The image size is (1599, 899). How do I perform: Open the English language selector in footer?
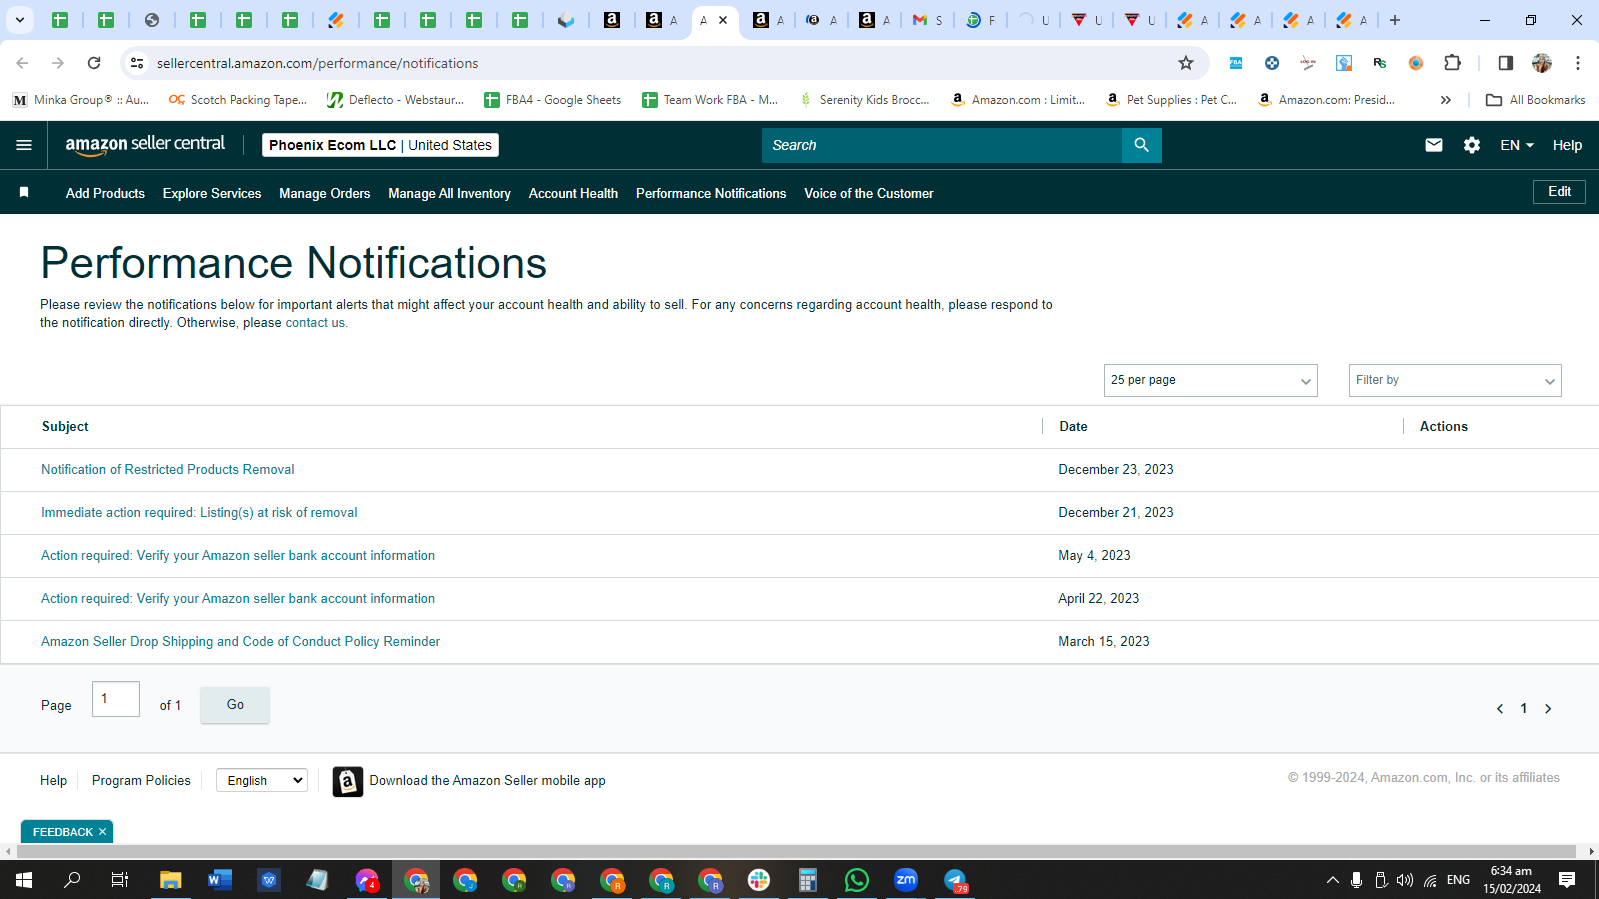[262, 781]
